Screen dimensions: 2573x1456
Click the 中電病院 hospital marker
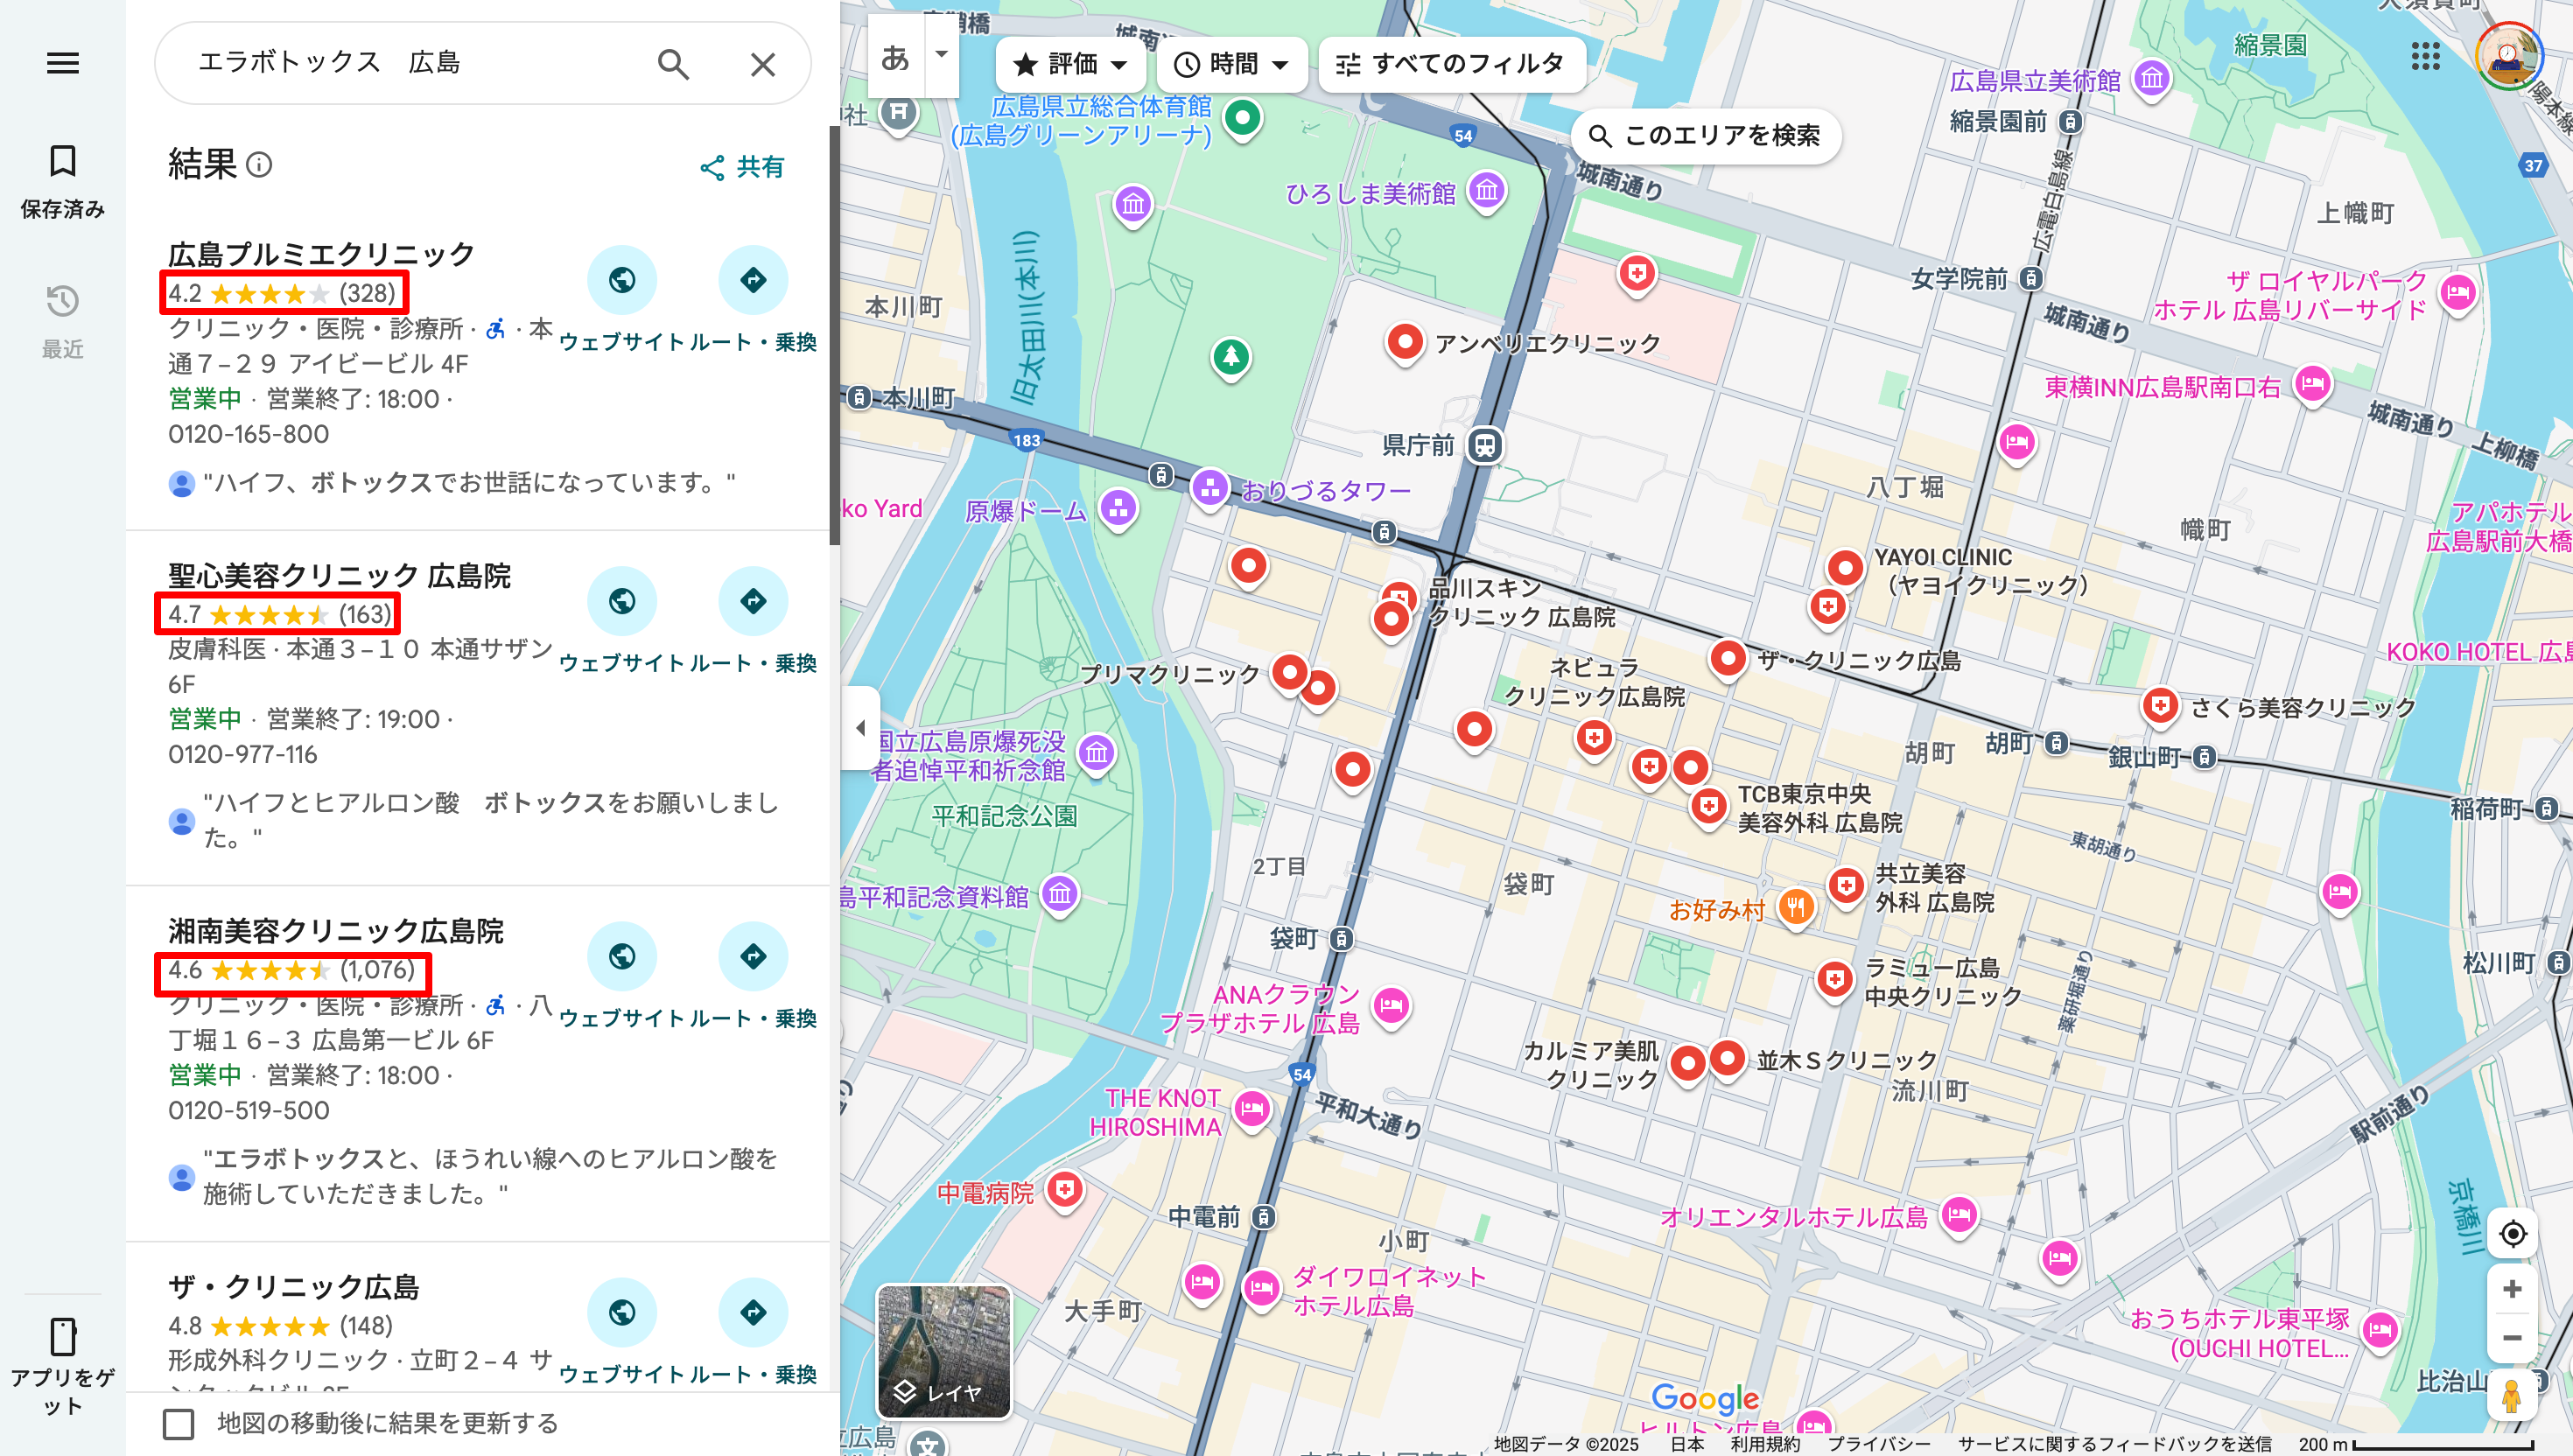pos(1064,1189)
